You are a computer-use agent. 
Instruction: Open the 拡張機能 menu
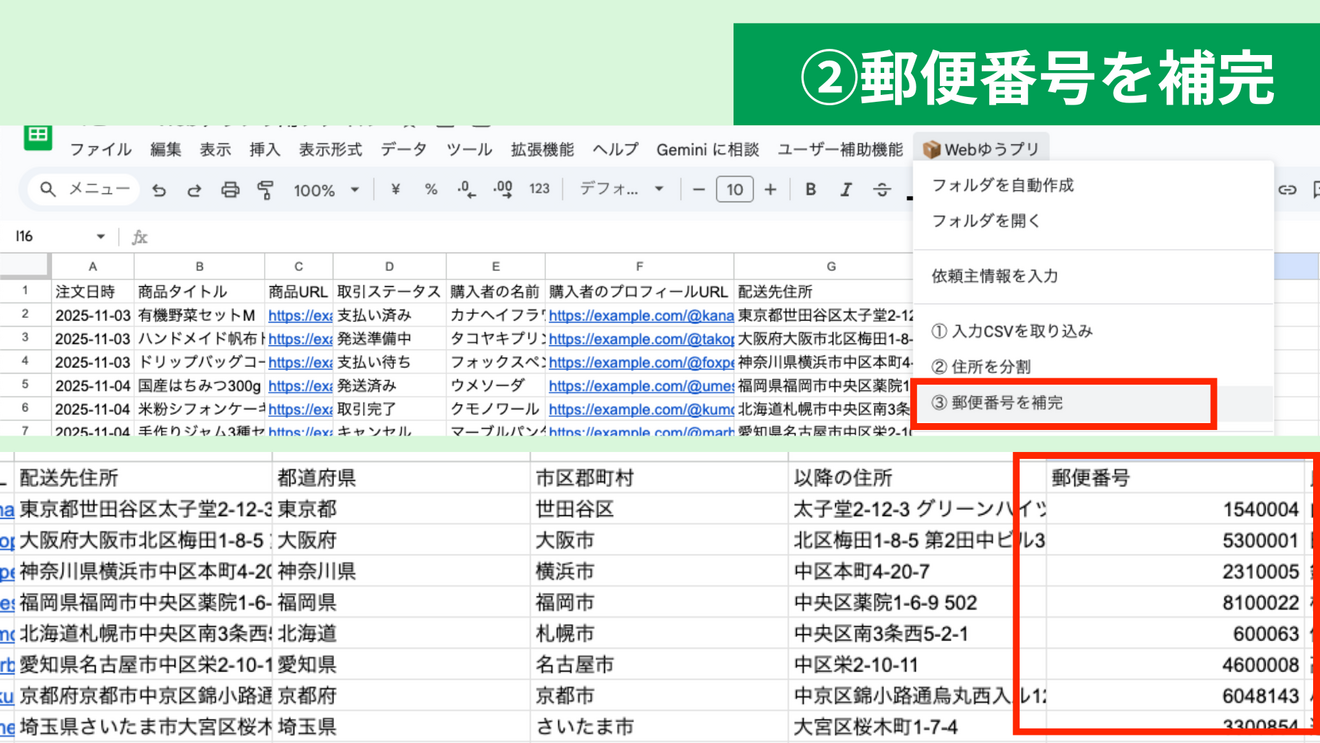(x=542, y=150)
